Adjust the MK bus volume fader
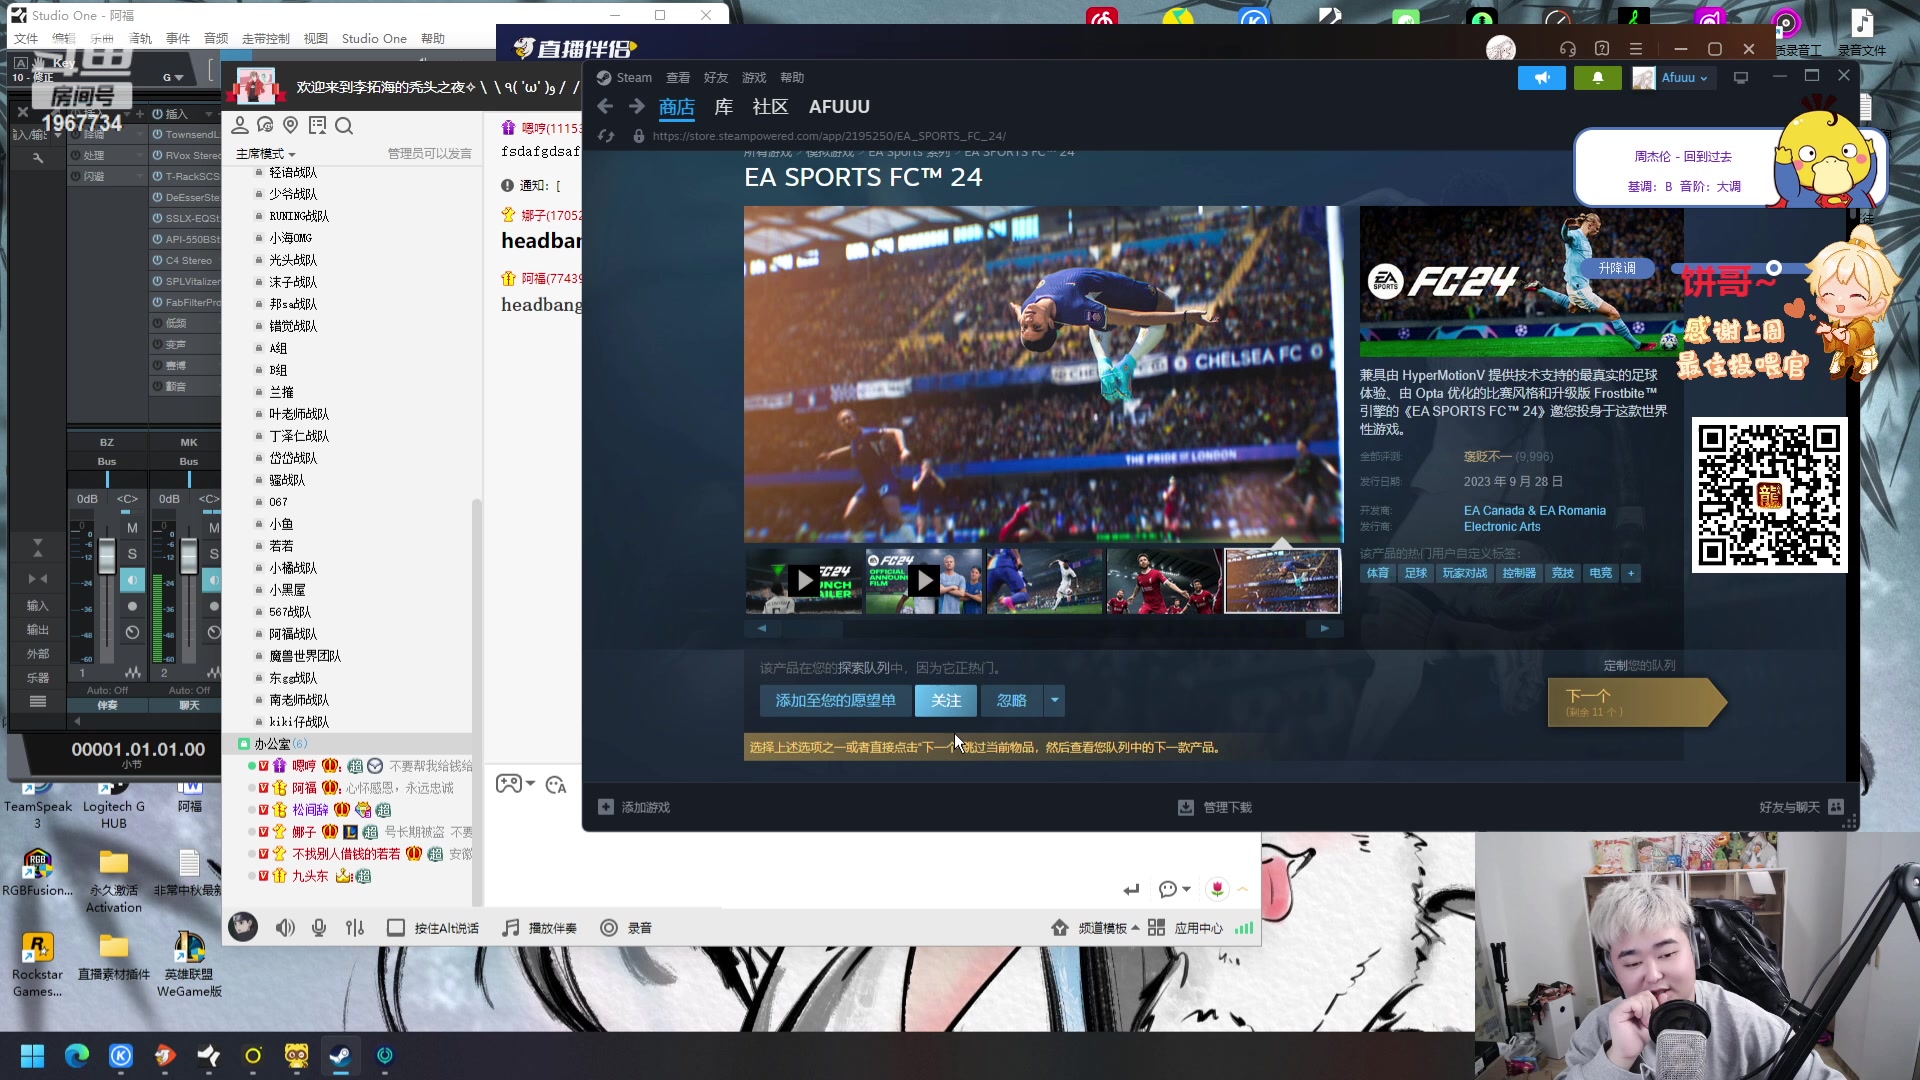This screenshot has width=1920, height=1080. [x=189, y=557]
